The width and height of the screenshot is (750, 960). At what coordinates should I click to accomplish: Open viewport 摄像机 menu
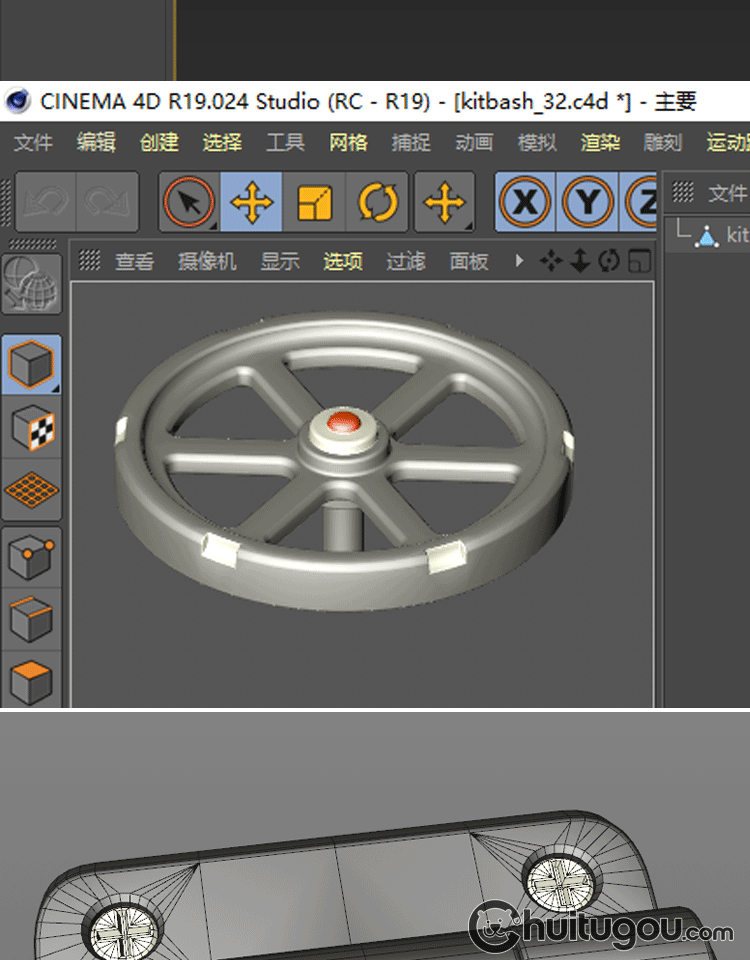[x=207, y=261]
